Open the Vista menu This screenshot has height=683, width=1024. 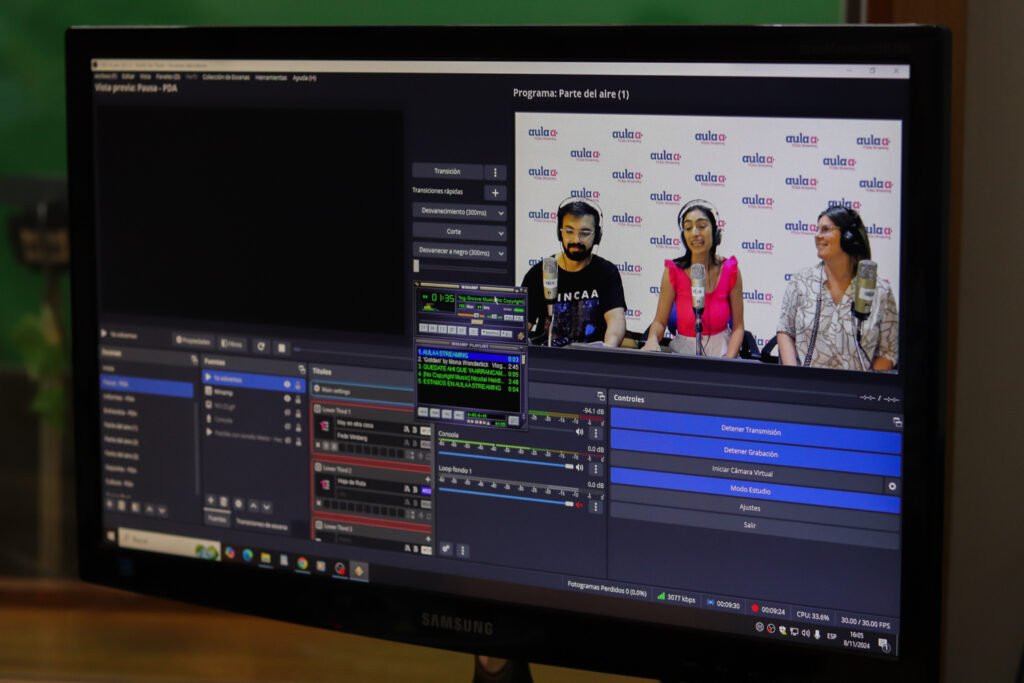coord(145,76)
